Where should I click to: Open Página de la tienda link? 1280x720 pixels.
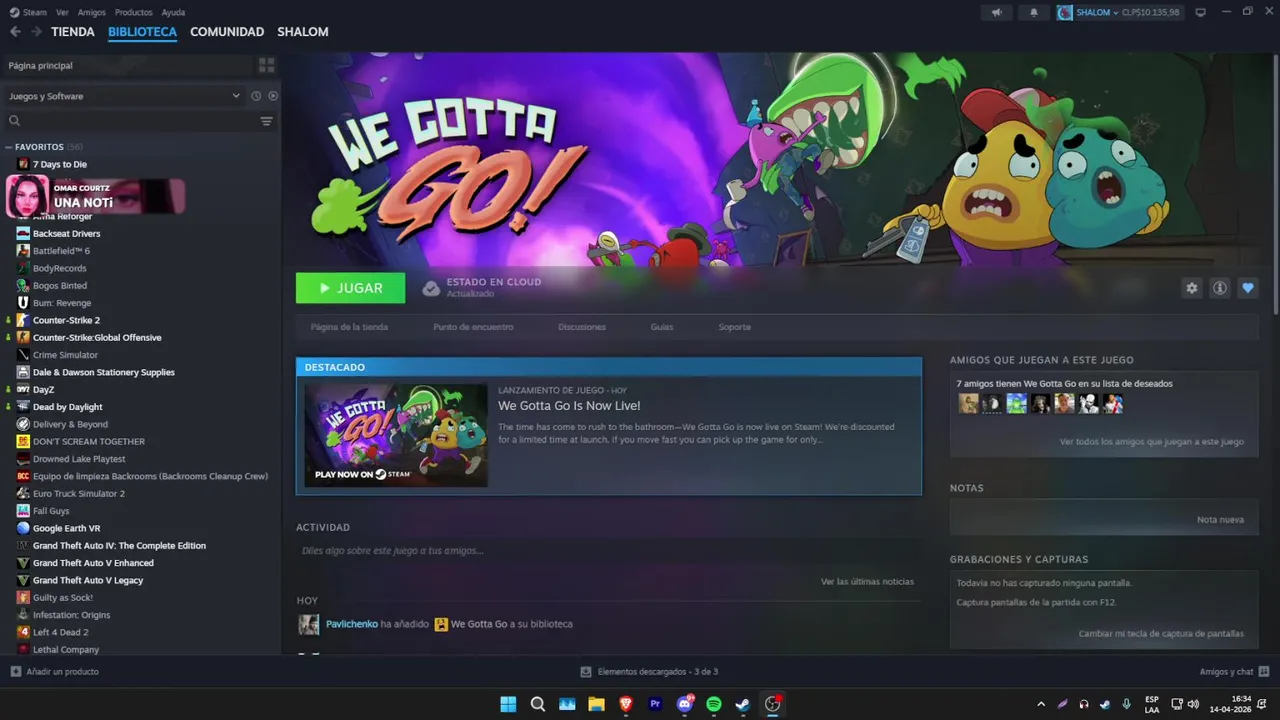tap(349, 327)
